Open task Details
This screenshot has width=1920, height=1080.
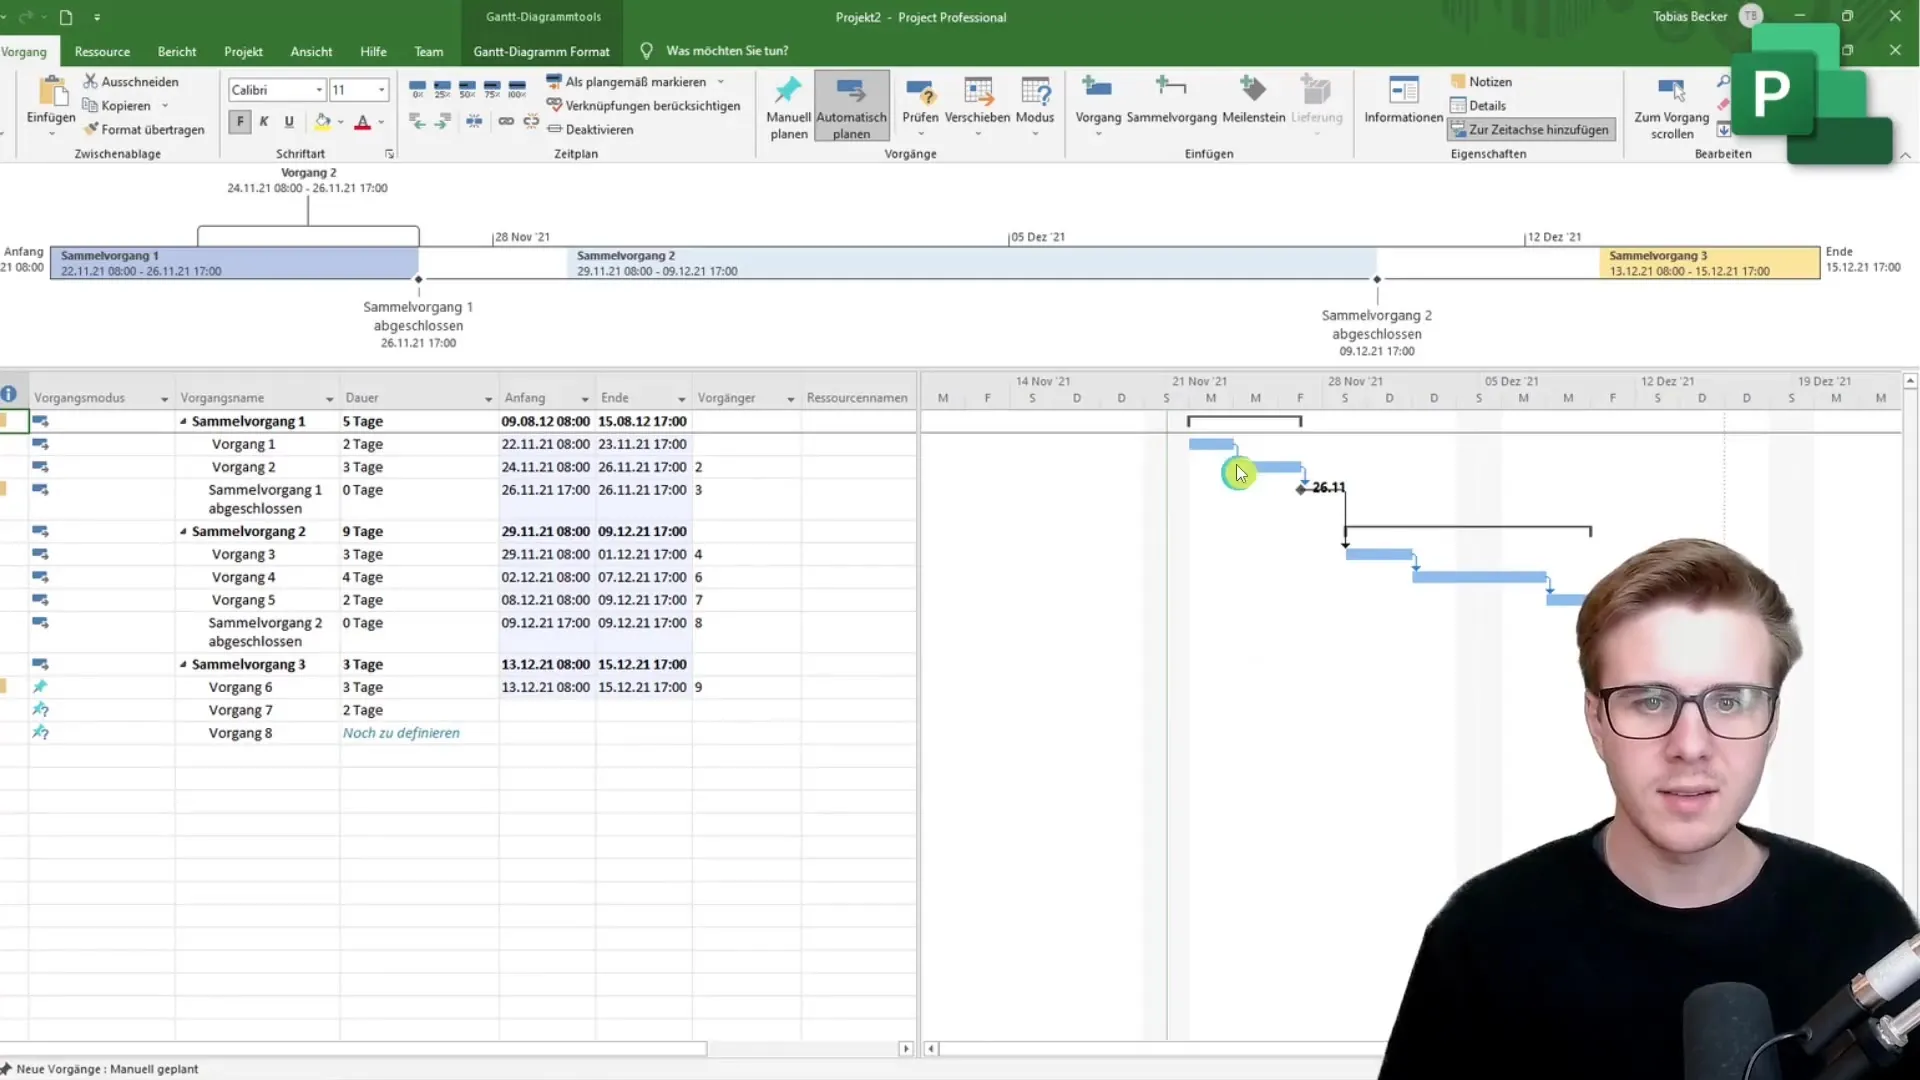coord(1478,105)
